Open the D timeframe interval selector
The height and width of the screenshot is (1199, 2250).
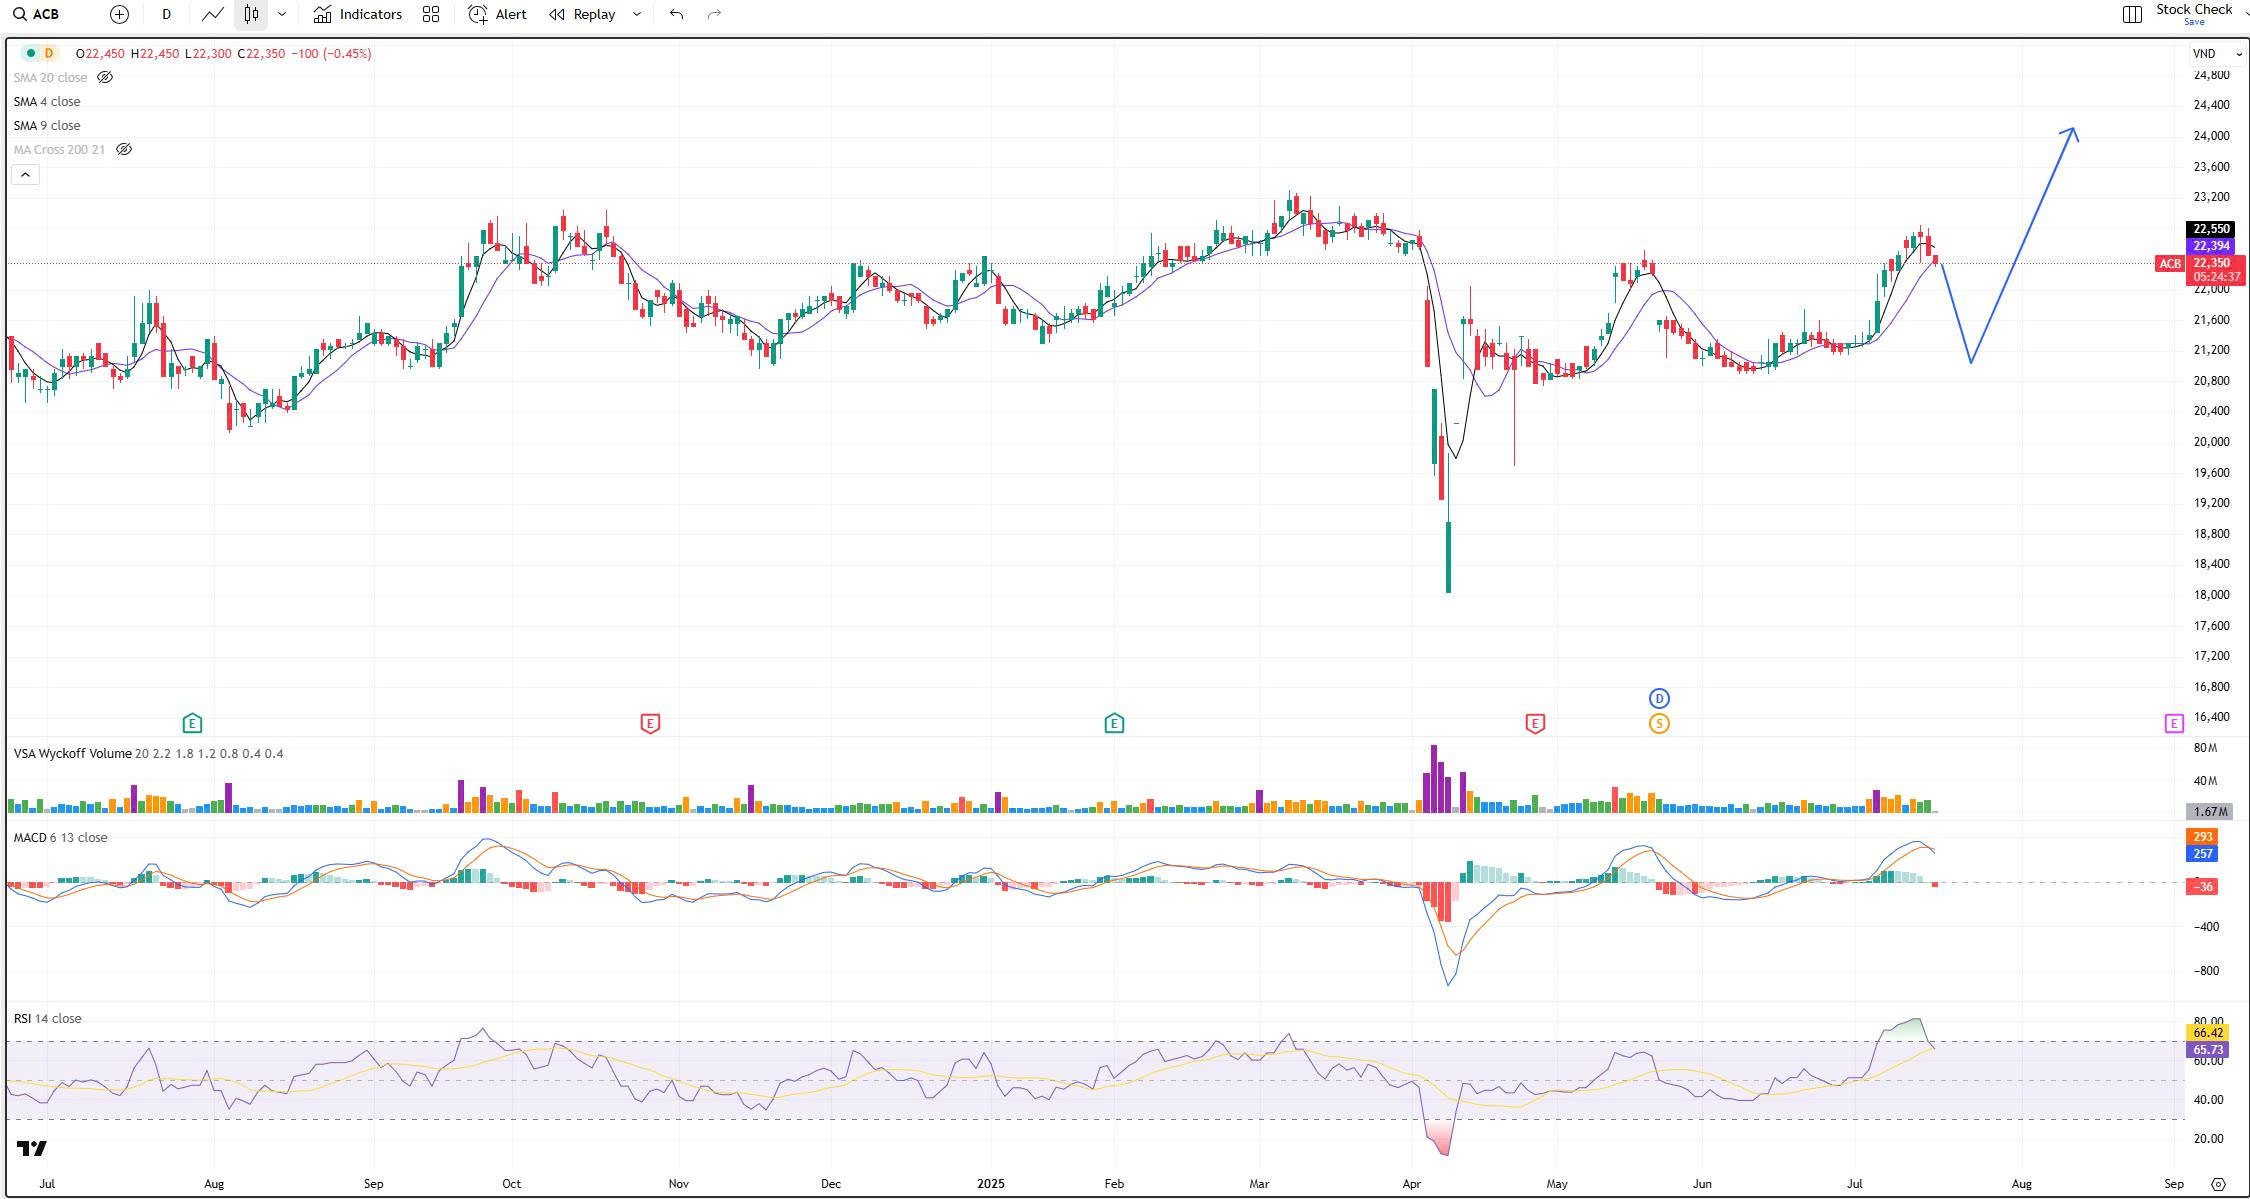pyautogui.click(x=166, y=14)
